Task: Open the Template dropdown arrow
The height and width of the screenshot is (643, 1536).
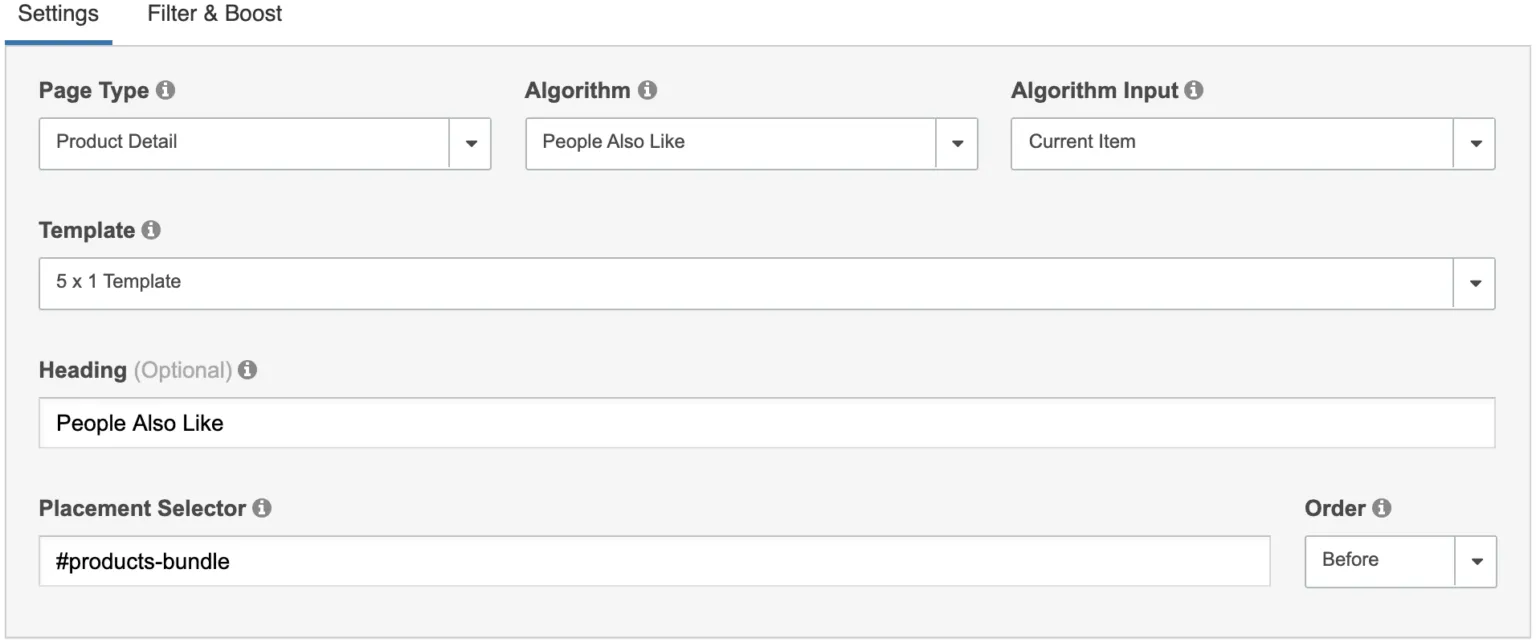Action: click(x=1475, y=284)
